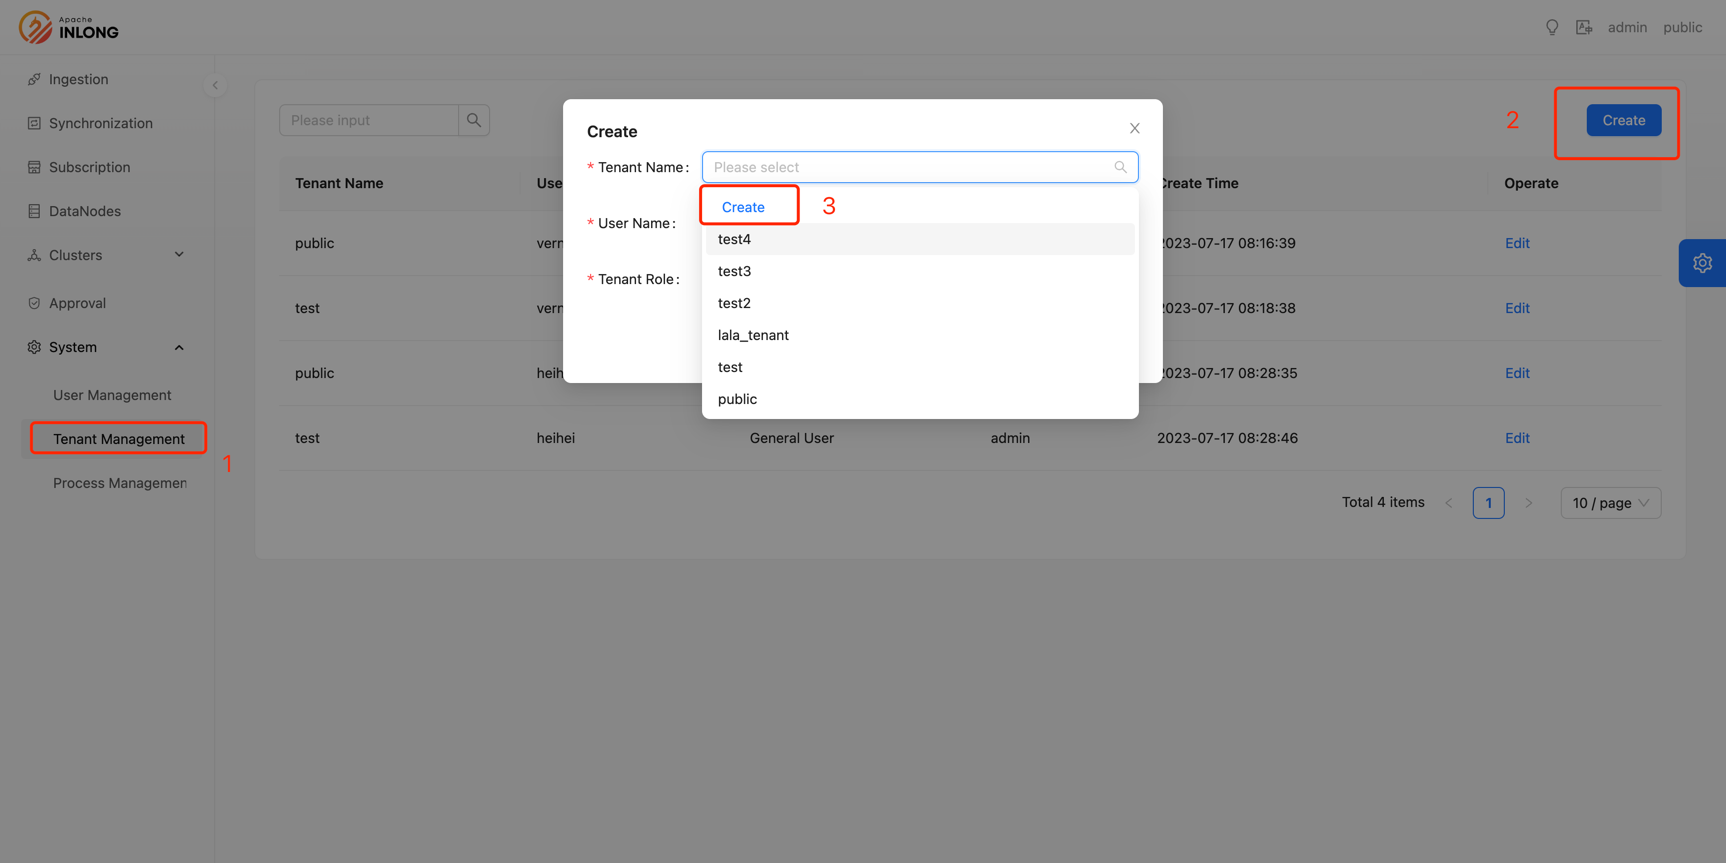The height and width of the screenshot is (863, 1726).
Task: Open the 10 / page size dropdown
Action: (x=1610, y=503)
